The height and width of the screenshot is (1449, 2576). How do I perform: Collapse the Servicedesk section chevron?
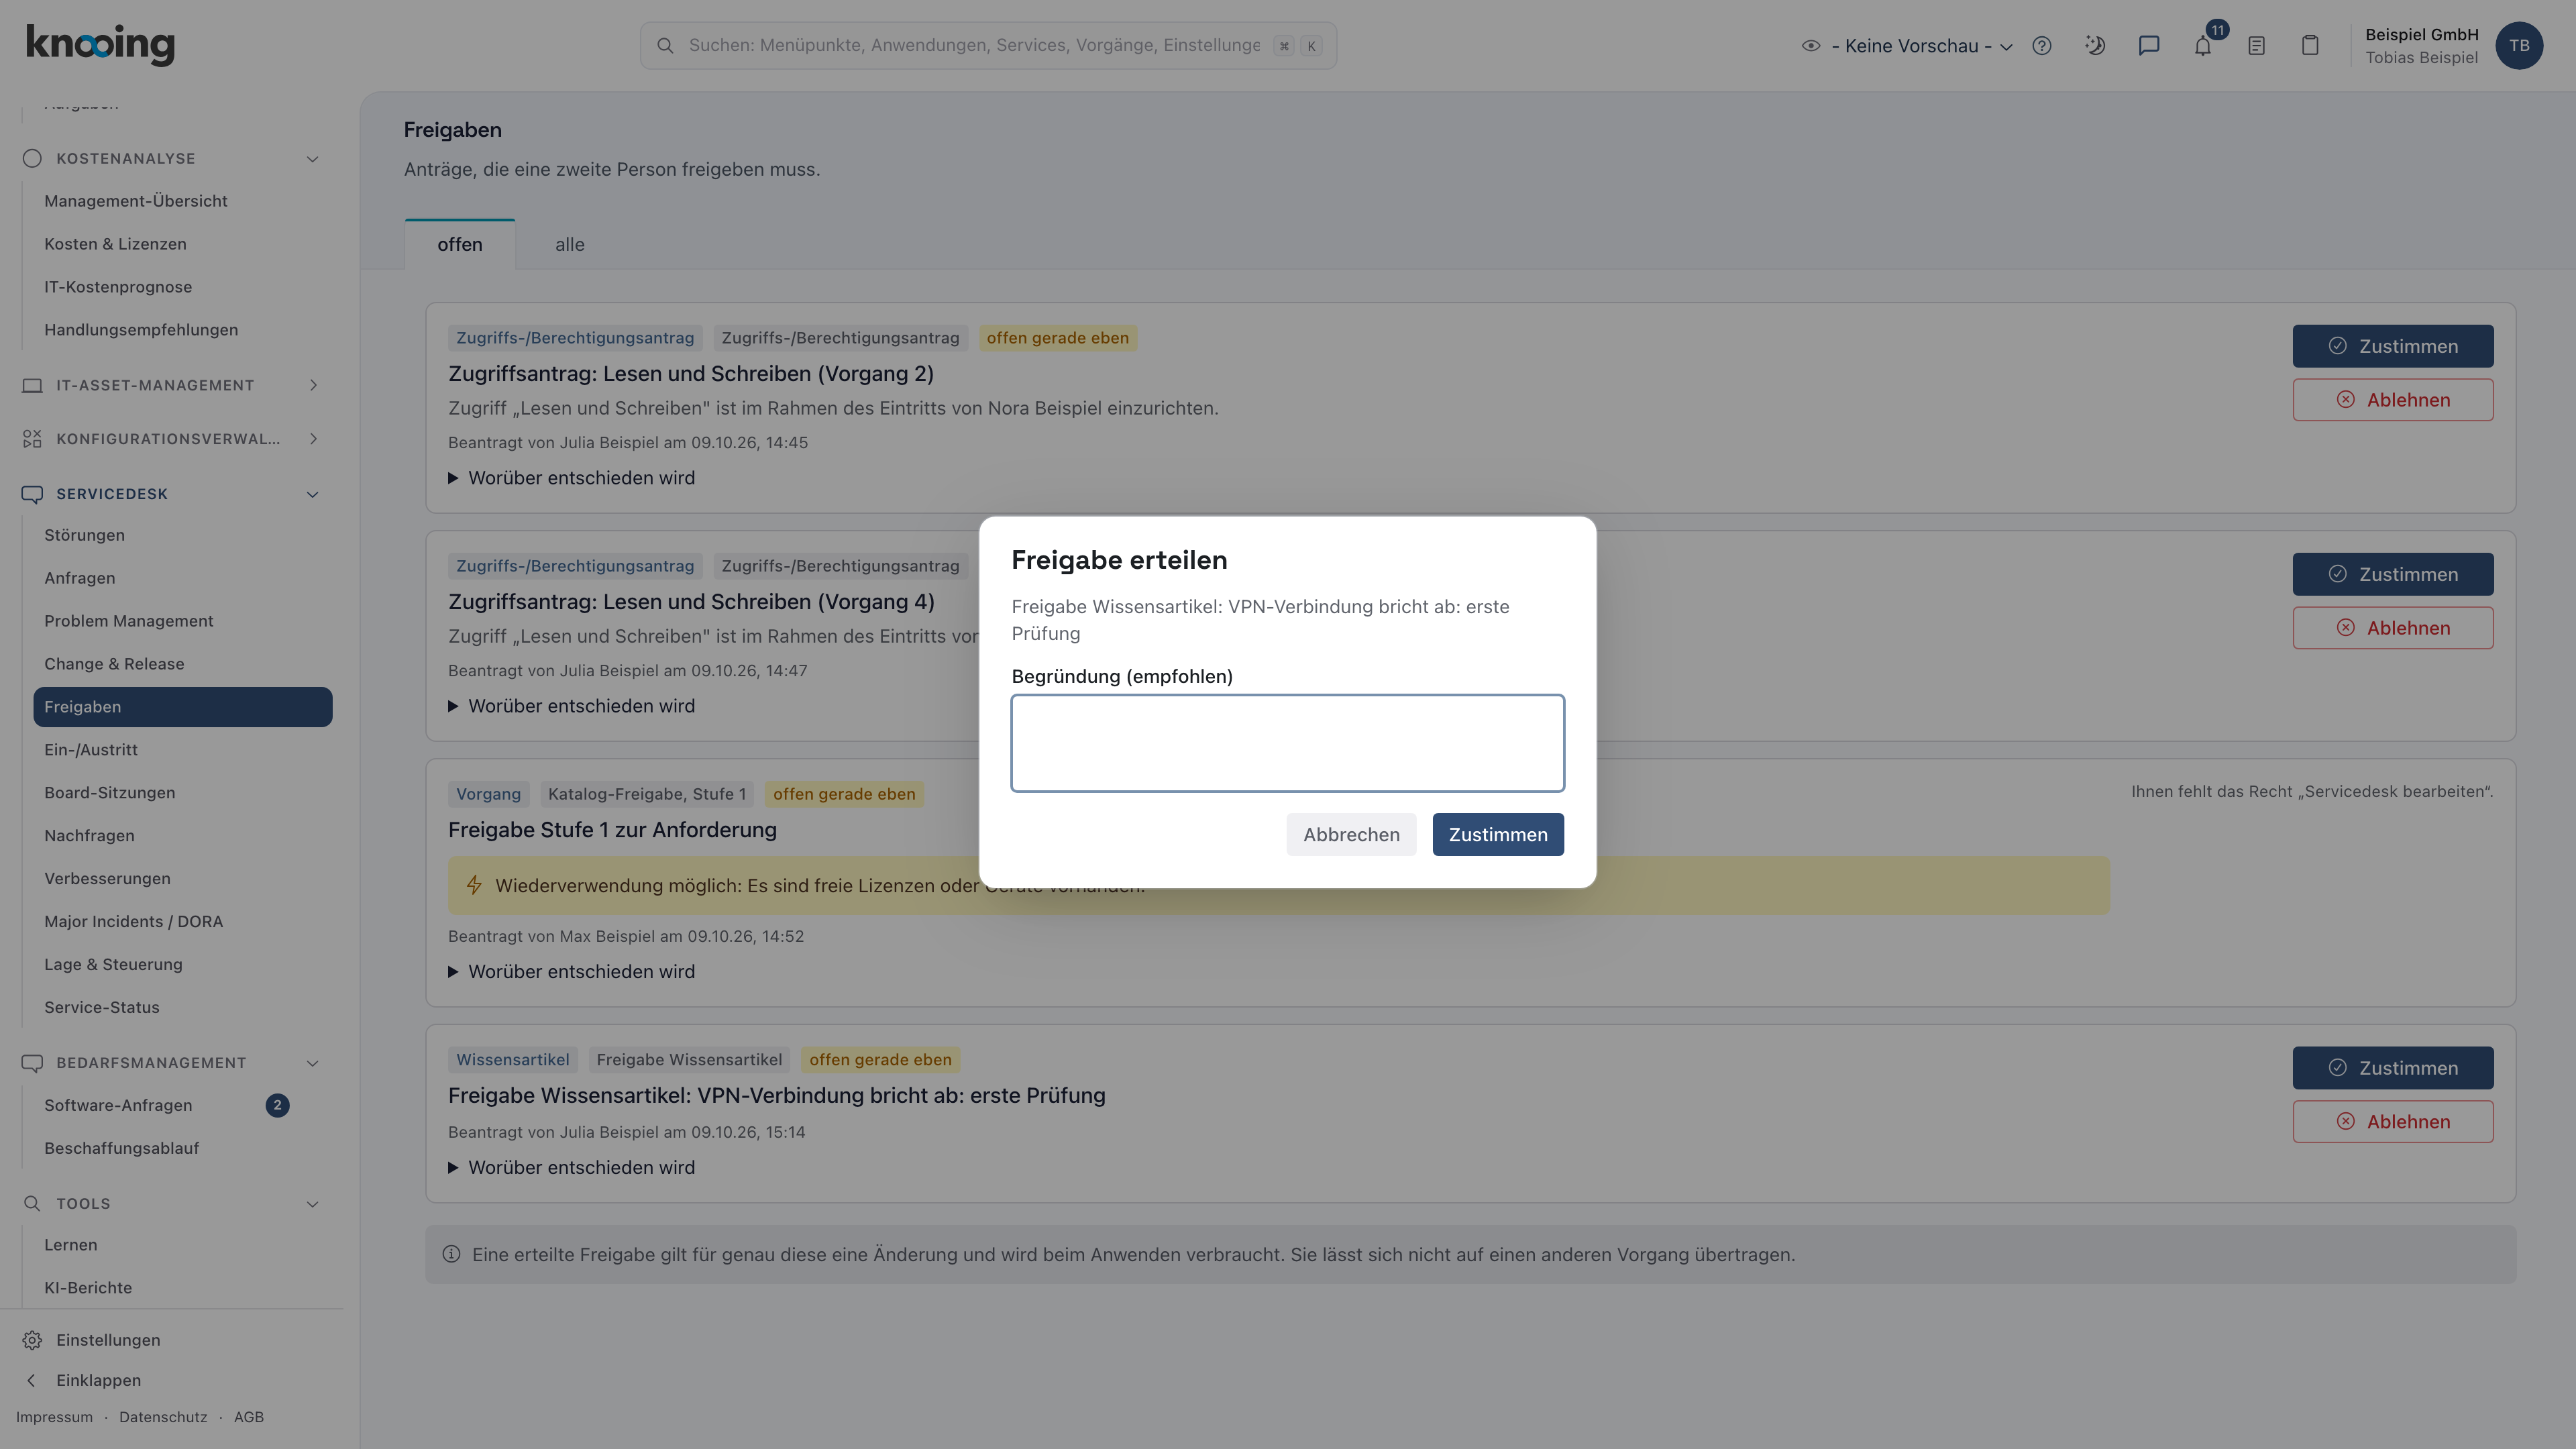312,495
